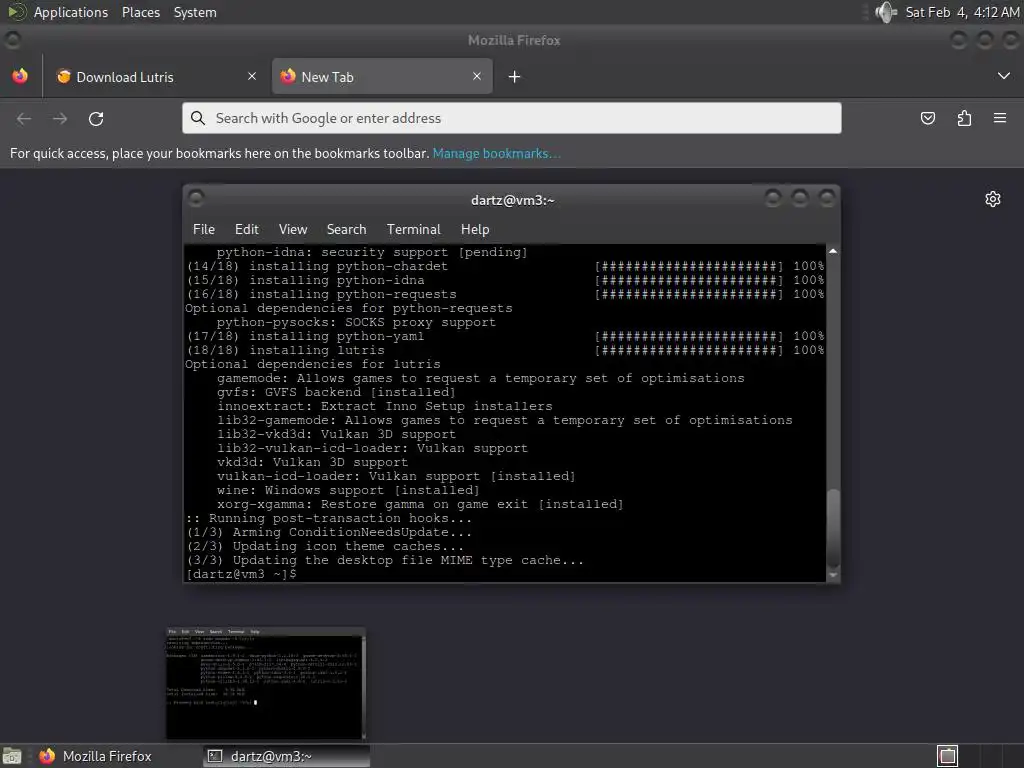The height and width of the screenshot is (768, 1024).
Task: Click the search magnifier in address bar
Action: tap(197, 118)
